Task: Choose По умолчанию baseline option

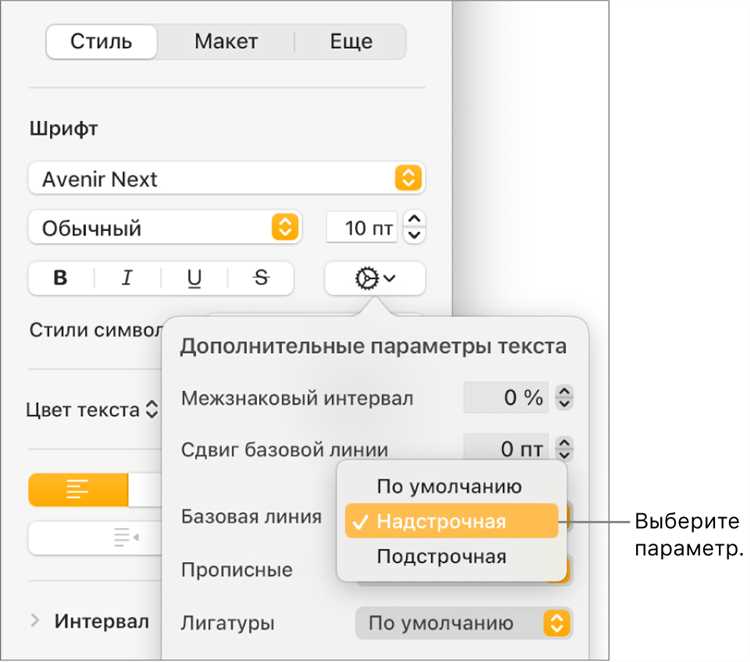Action: tap(449, 487)
